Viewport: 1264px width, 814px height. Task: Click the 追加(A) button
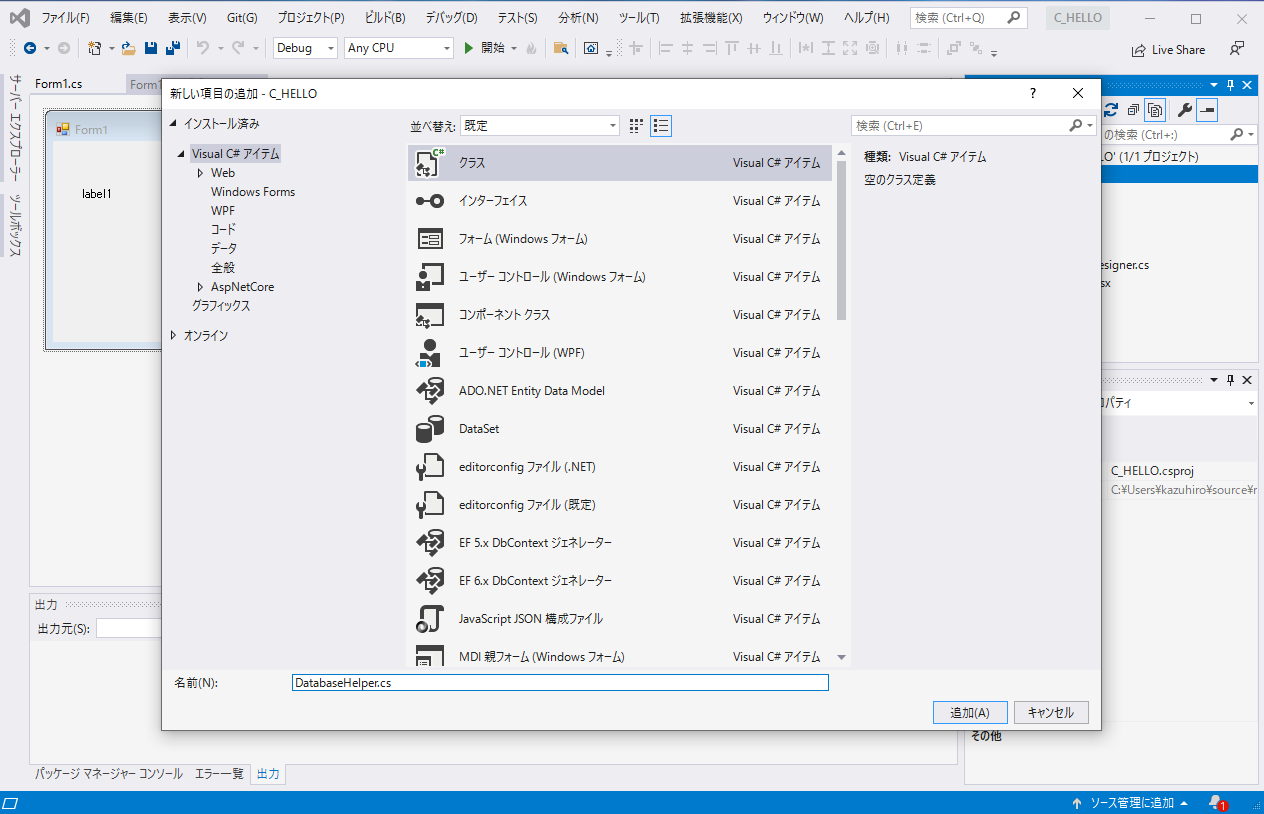(969, 713)
